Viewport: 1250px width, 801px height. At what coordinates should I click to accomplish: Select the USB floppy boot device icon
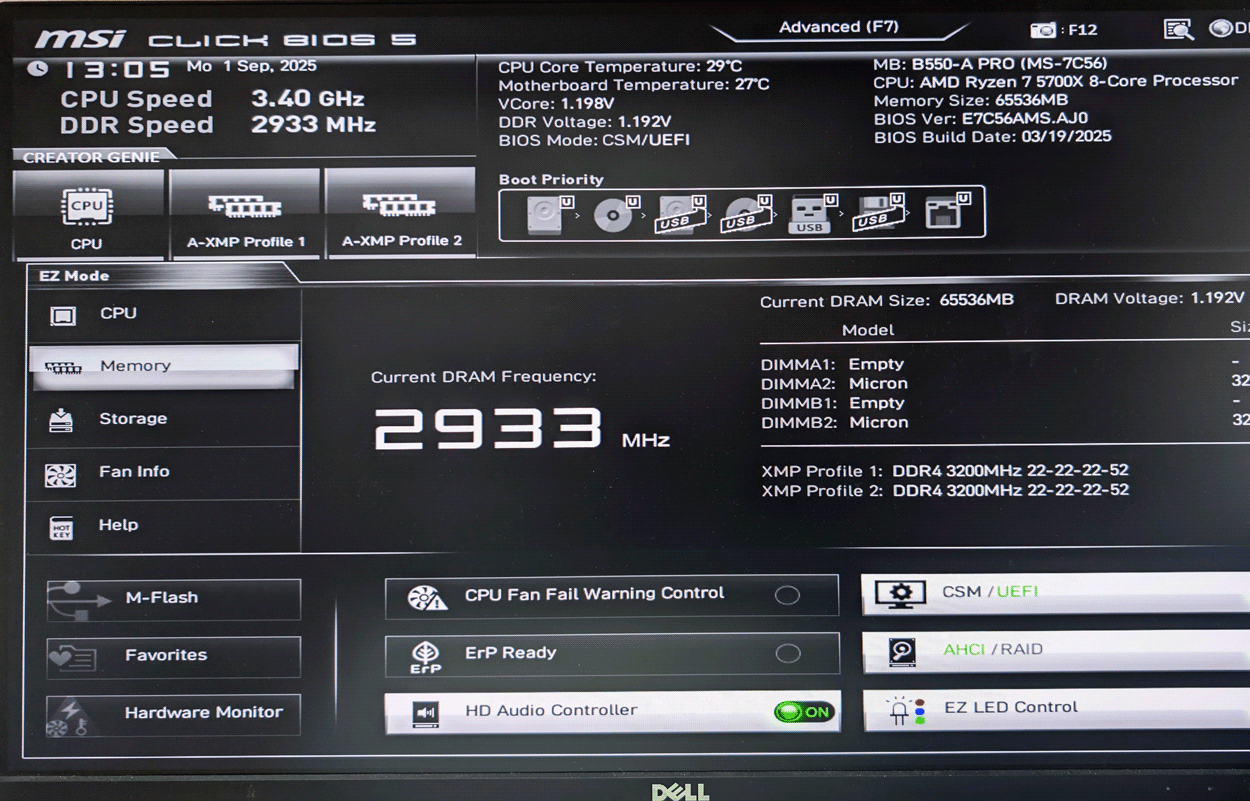[877, 213]
